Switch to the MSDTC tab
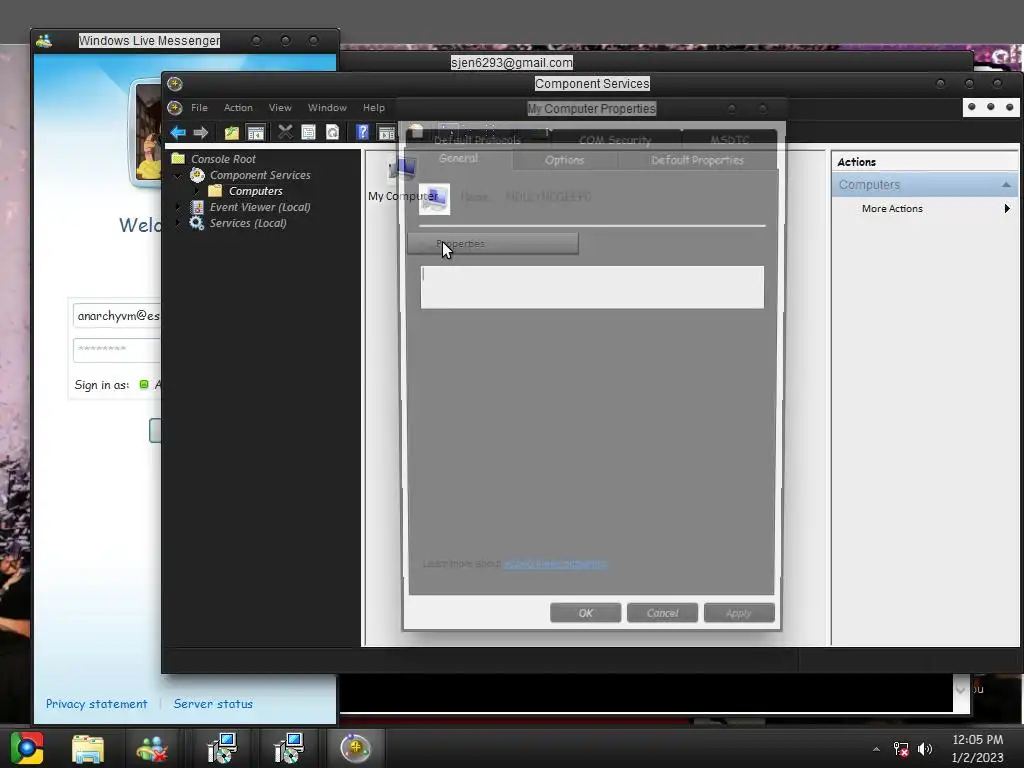This screenshot has width=1024, height=768. 729,140
